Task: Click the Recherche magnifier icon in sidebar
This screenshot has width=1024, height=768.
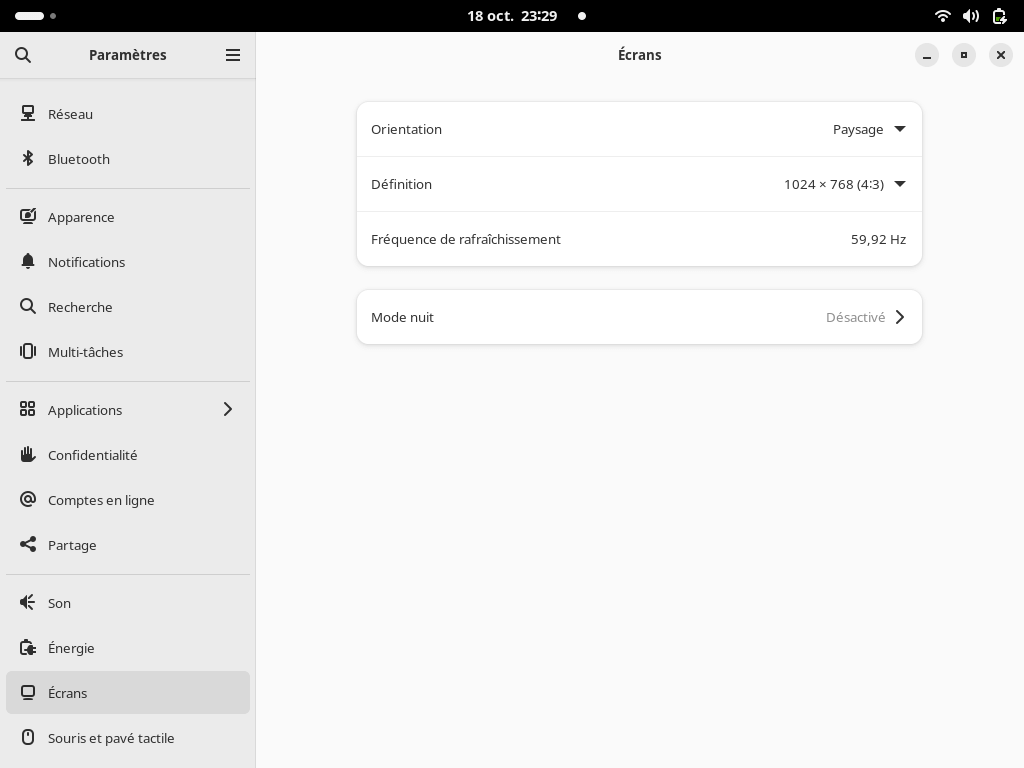Action: 27,306
